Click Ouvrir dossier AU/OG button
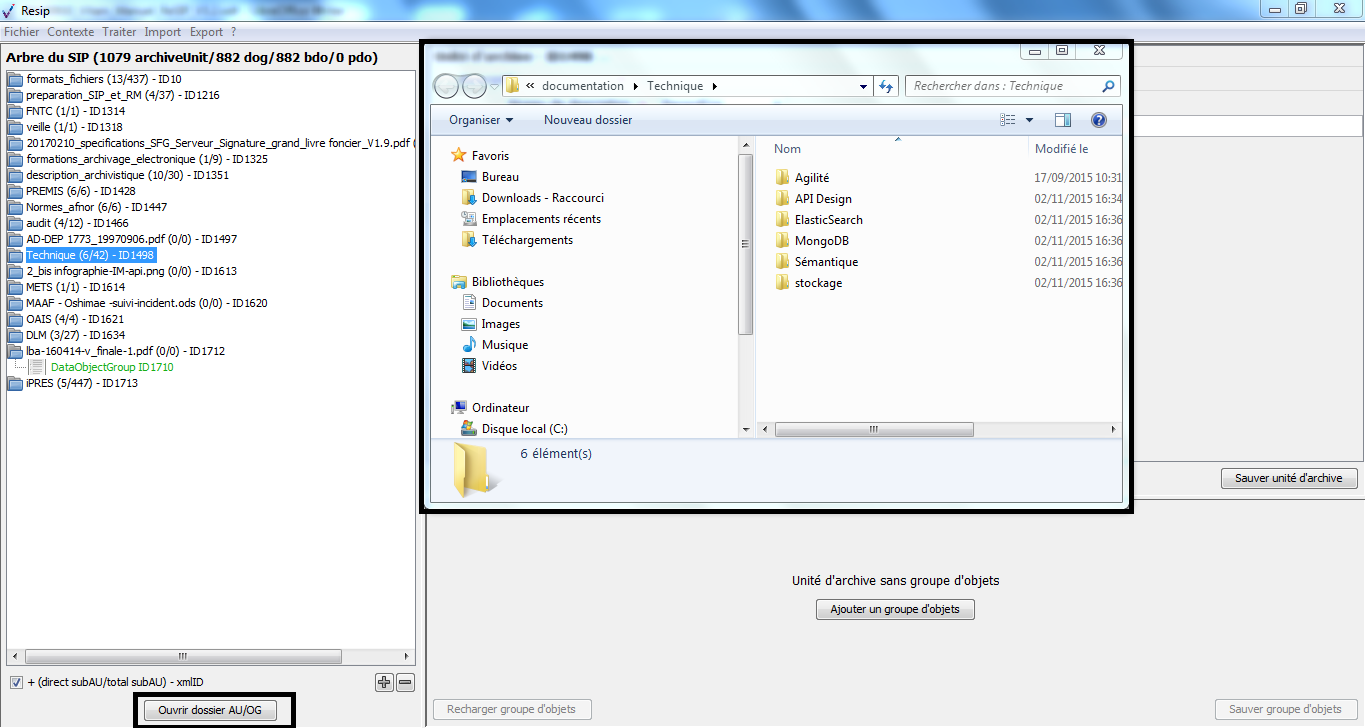This screenshot has width=1365, height=728. (x=210, y=710)
